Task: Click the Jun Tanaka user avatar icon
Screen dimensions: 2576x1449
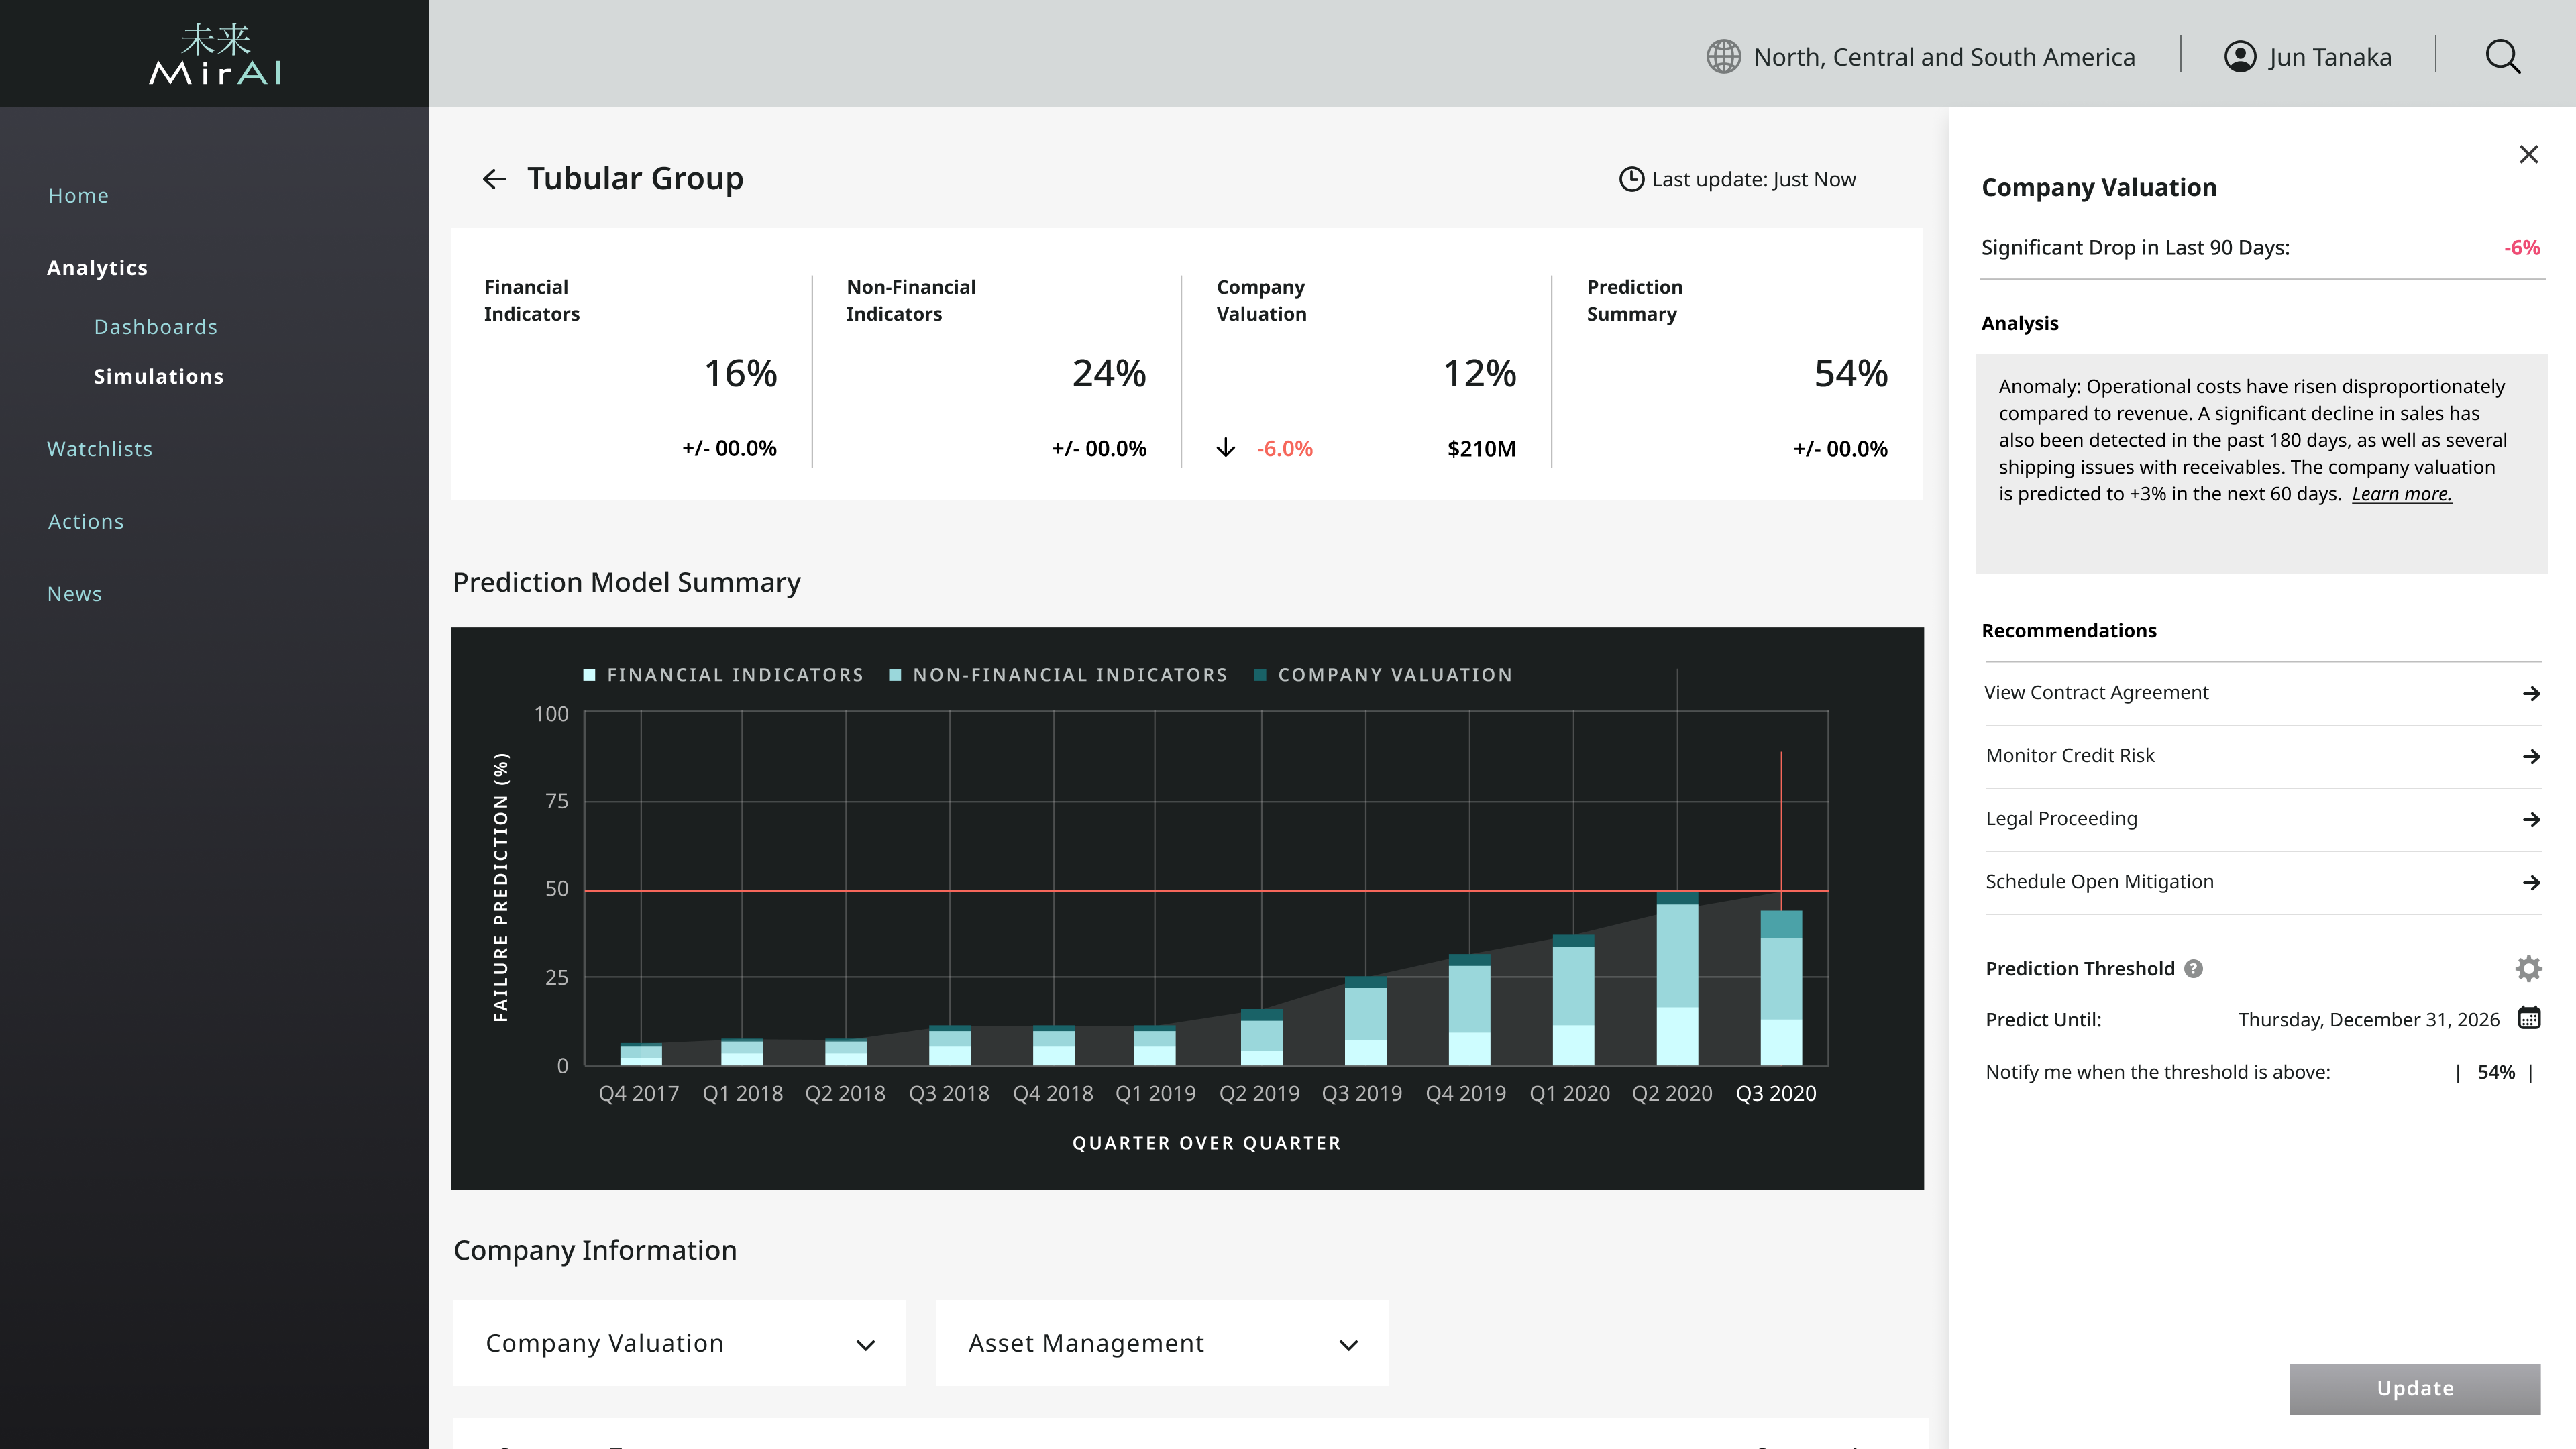Action: click(x=2239, y=57)
